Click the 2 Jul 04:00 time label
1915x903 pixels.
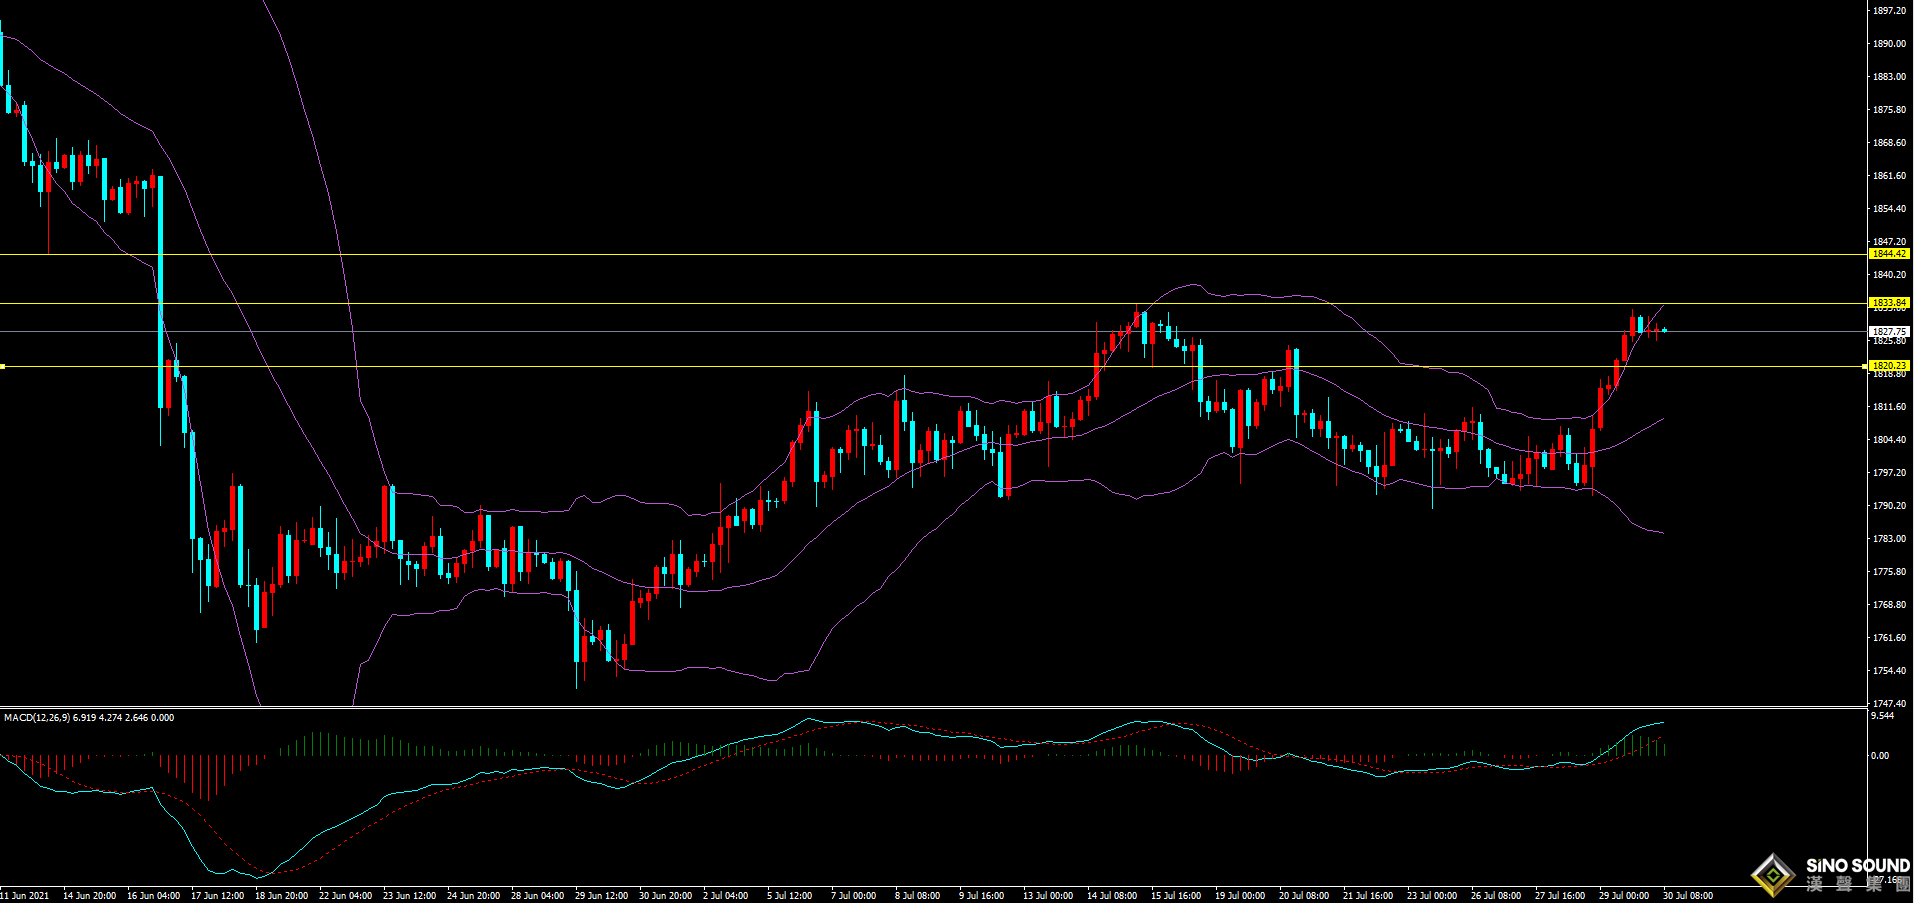(725, 896)
